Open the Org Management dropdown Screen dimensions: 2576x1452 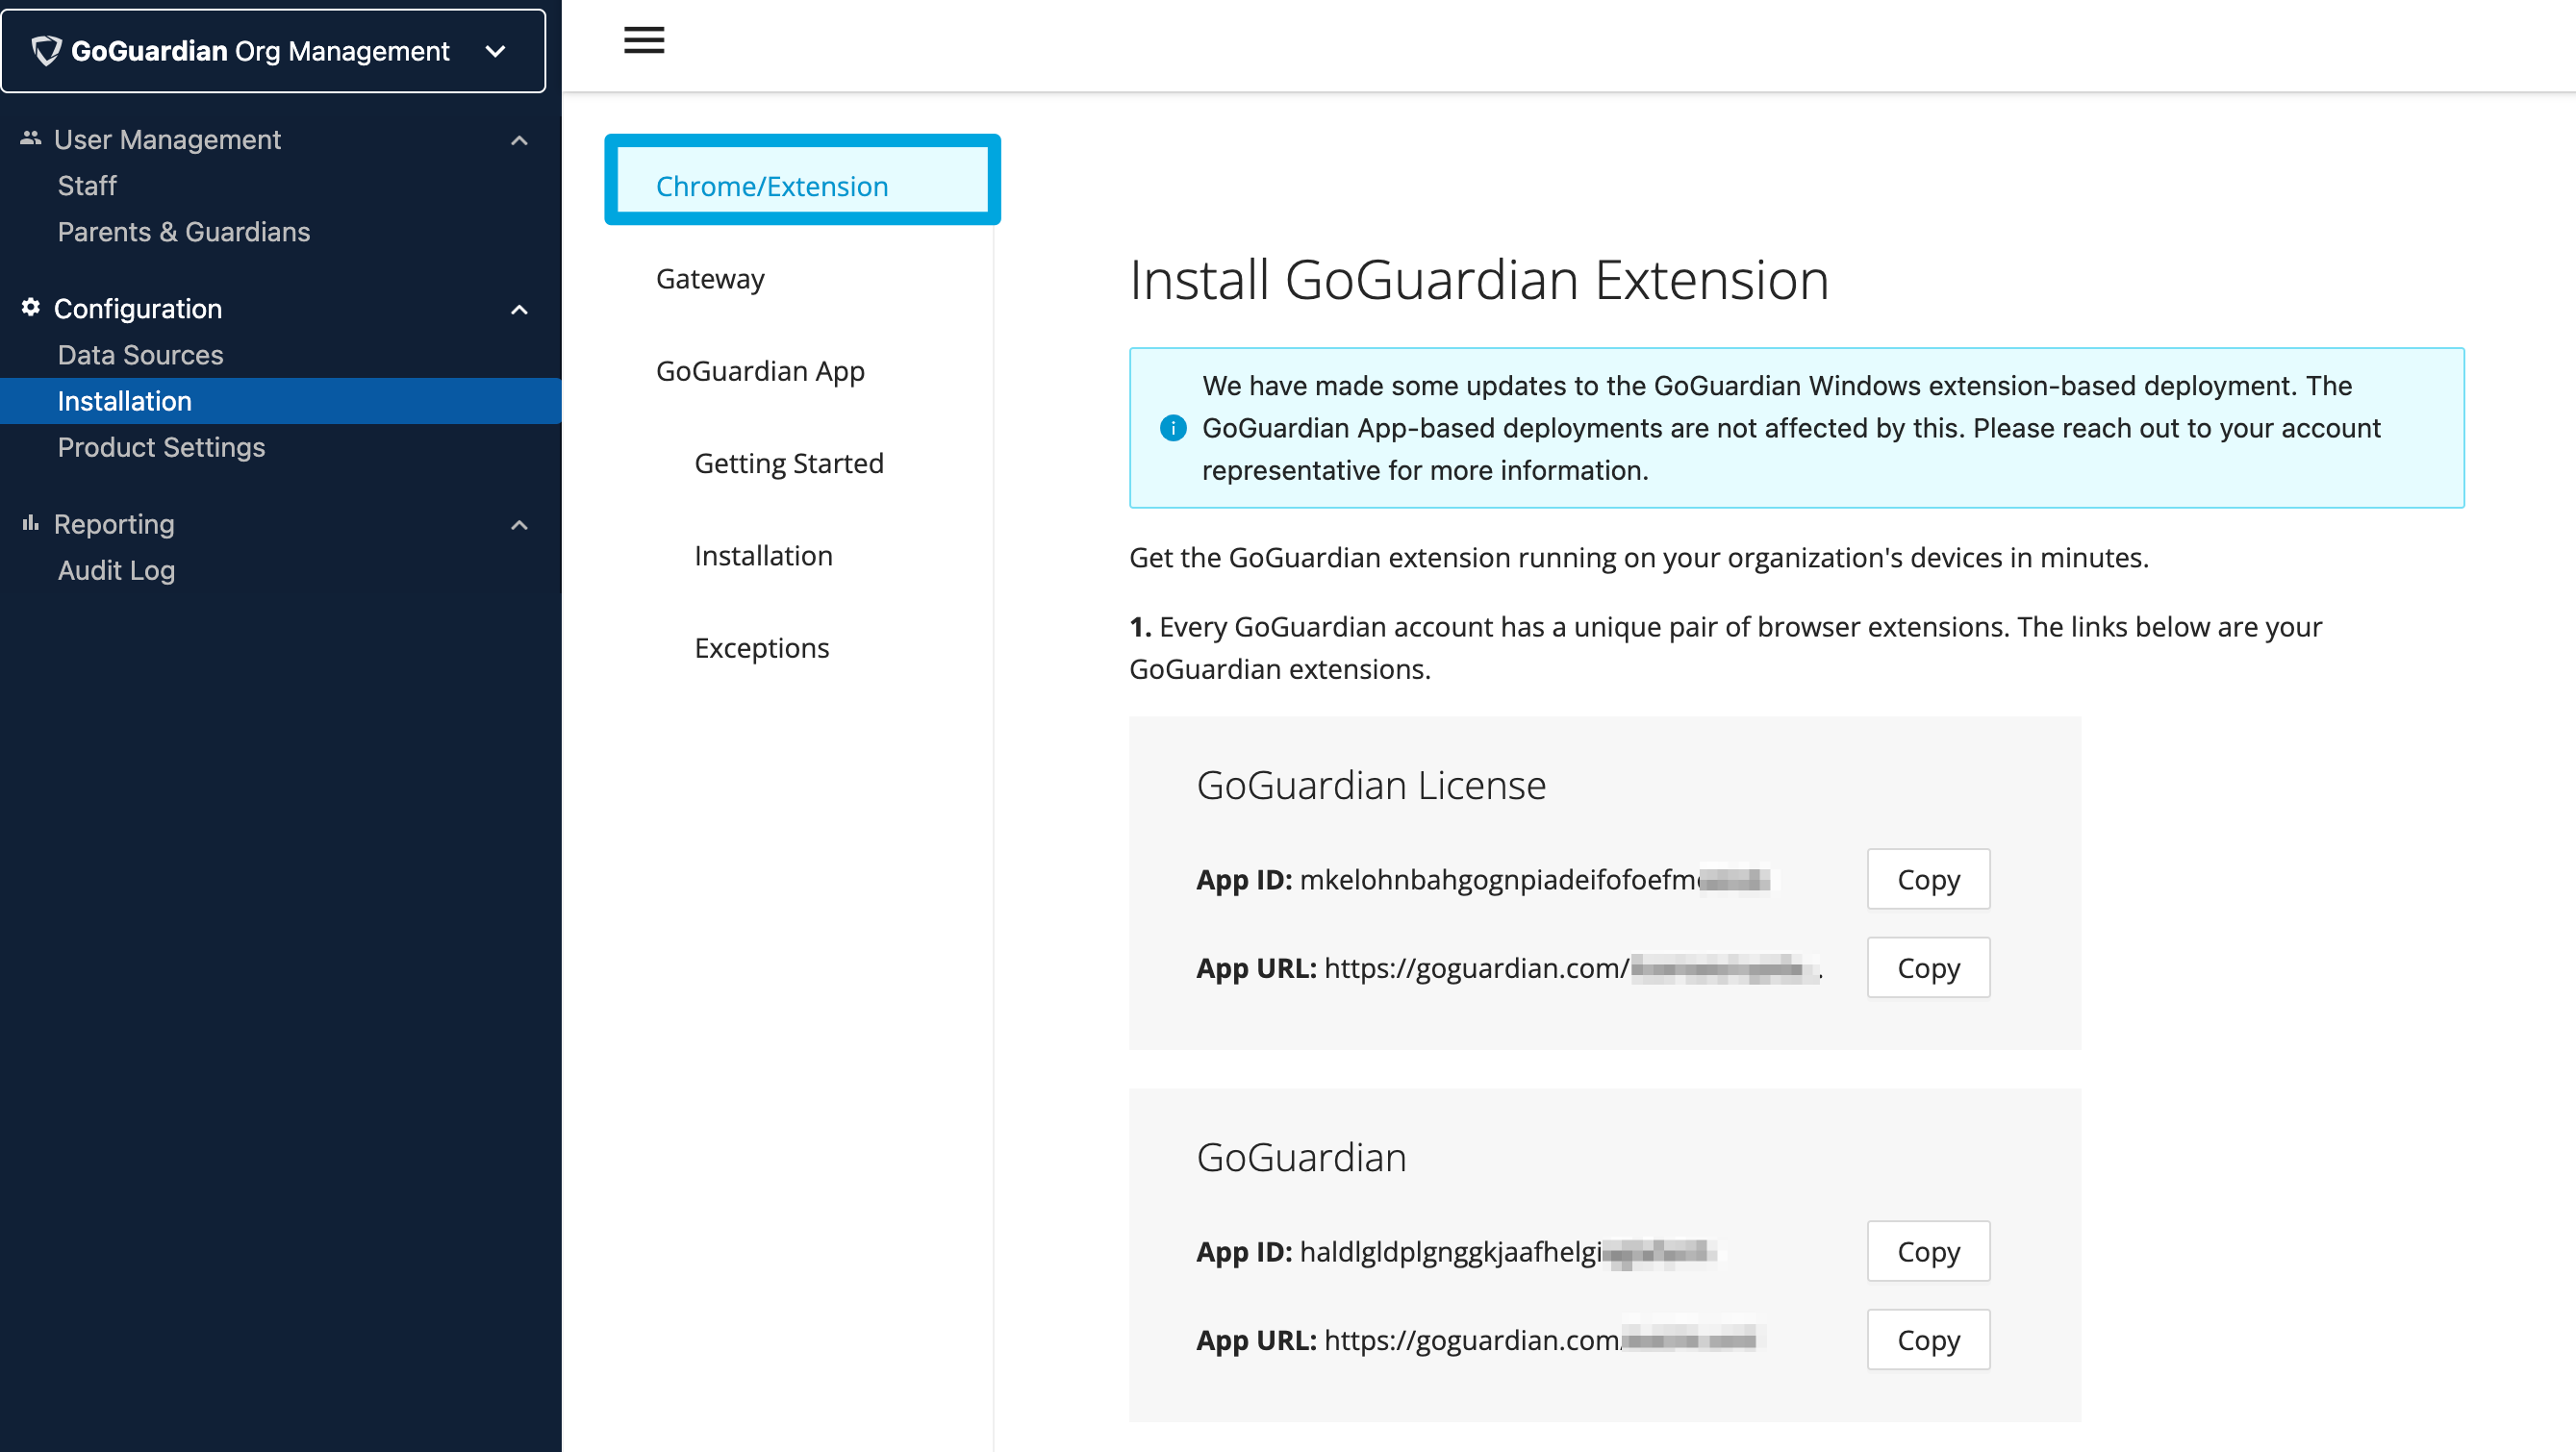coord(495,51)
